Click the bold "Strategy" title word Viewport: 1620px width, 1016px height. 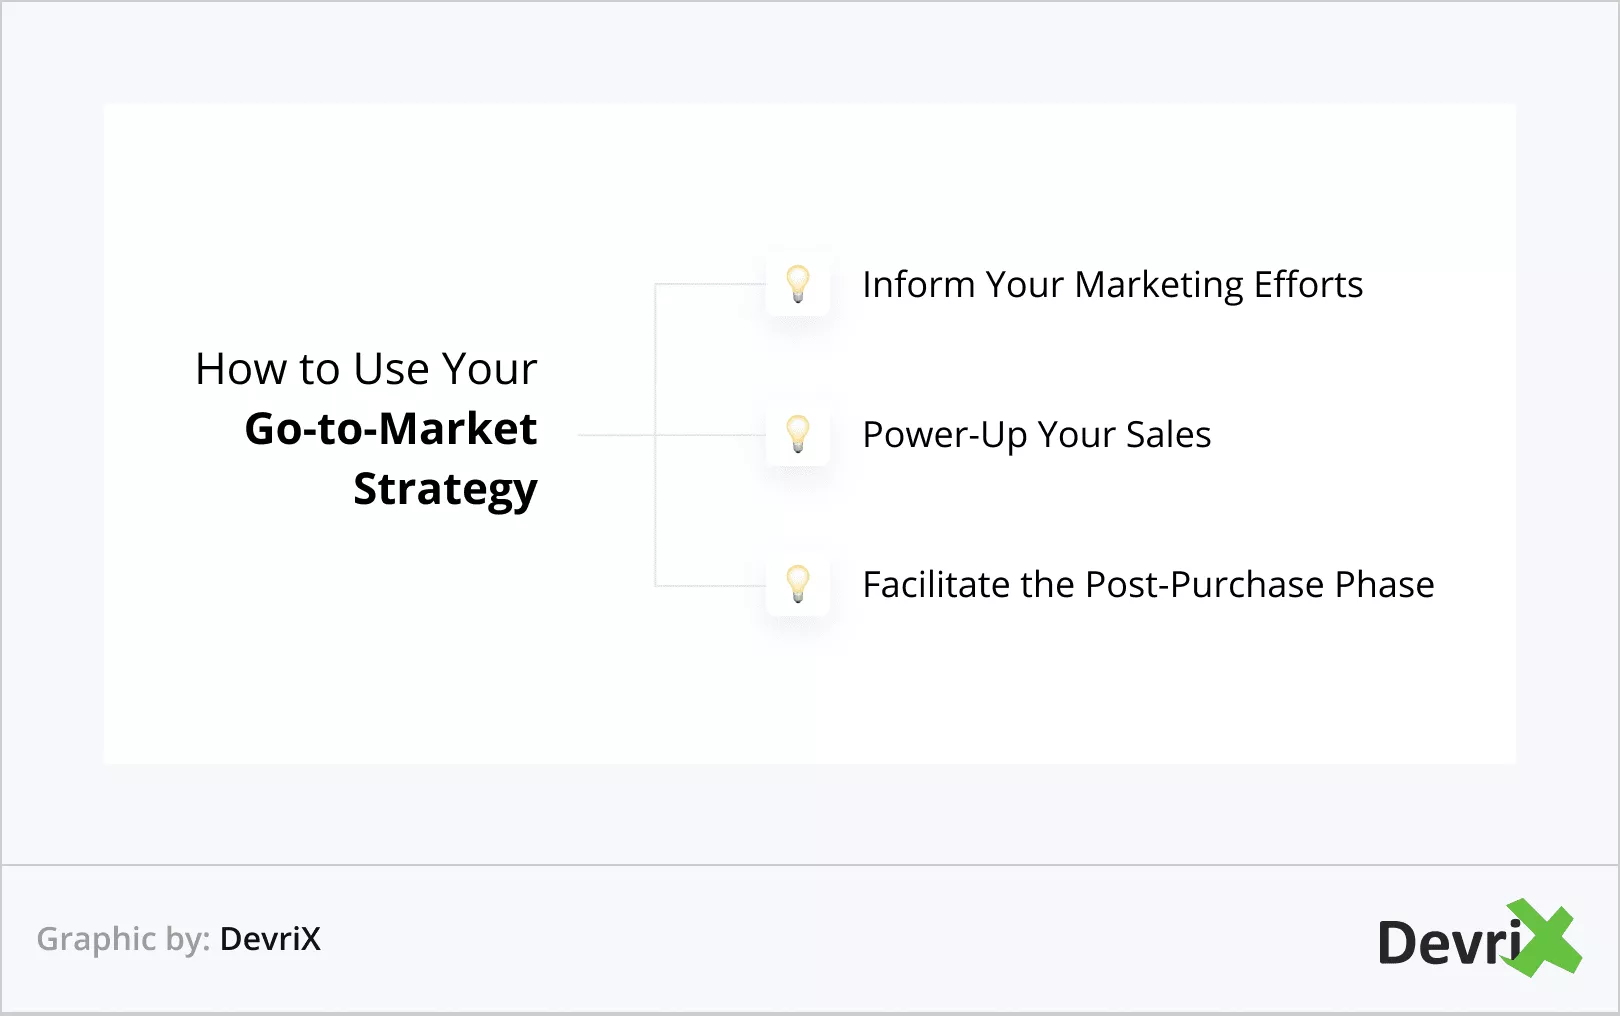445,489
